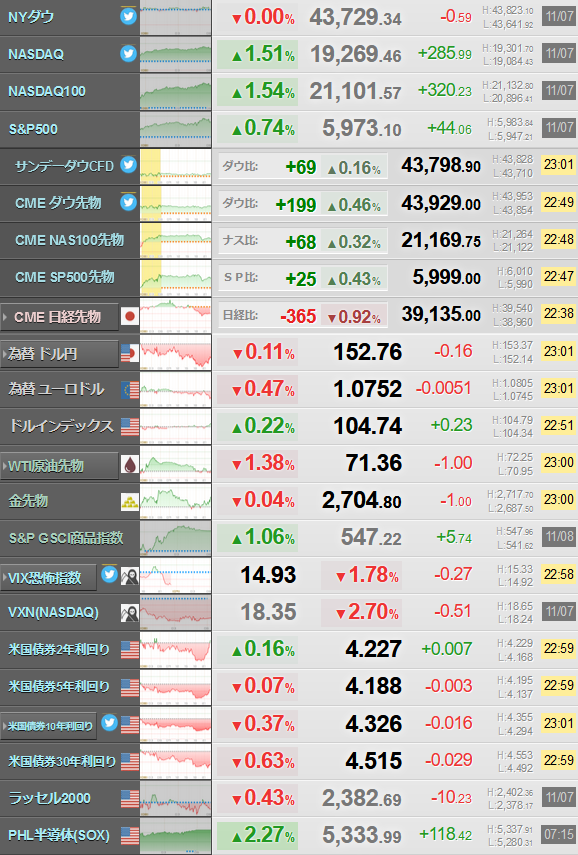Click the ユーロドル rate 1.0752
This screenshot has width=578, height=855.
click(368, 389)
